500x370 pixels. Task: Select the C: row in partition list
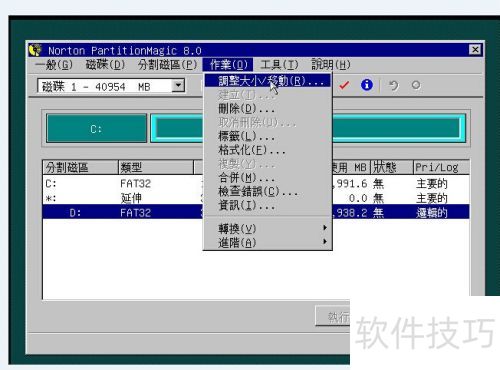[256, 183]
